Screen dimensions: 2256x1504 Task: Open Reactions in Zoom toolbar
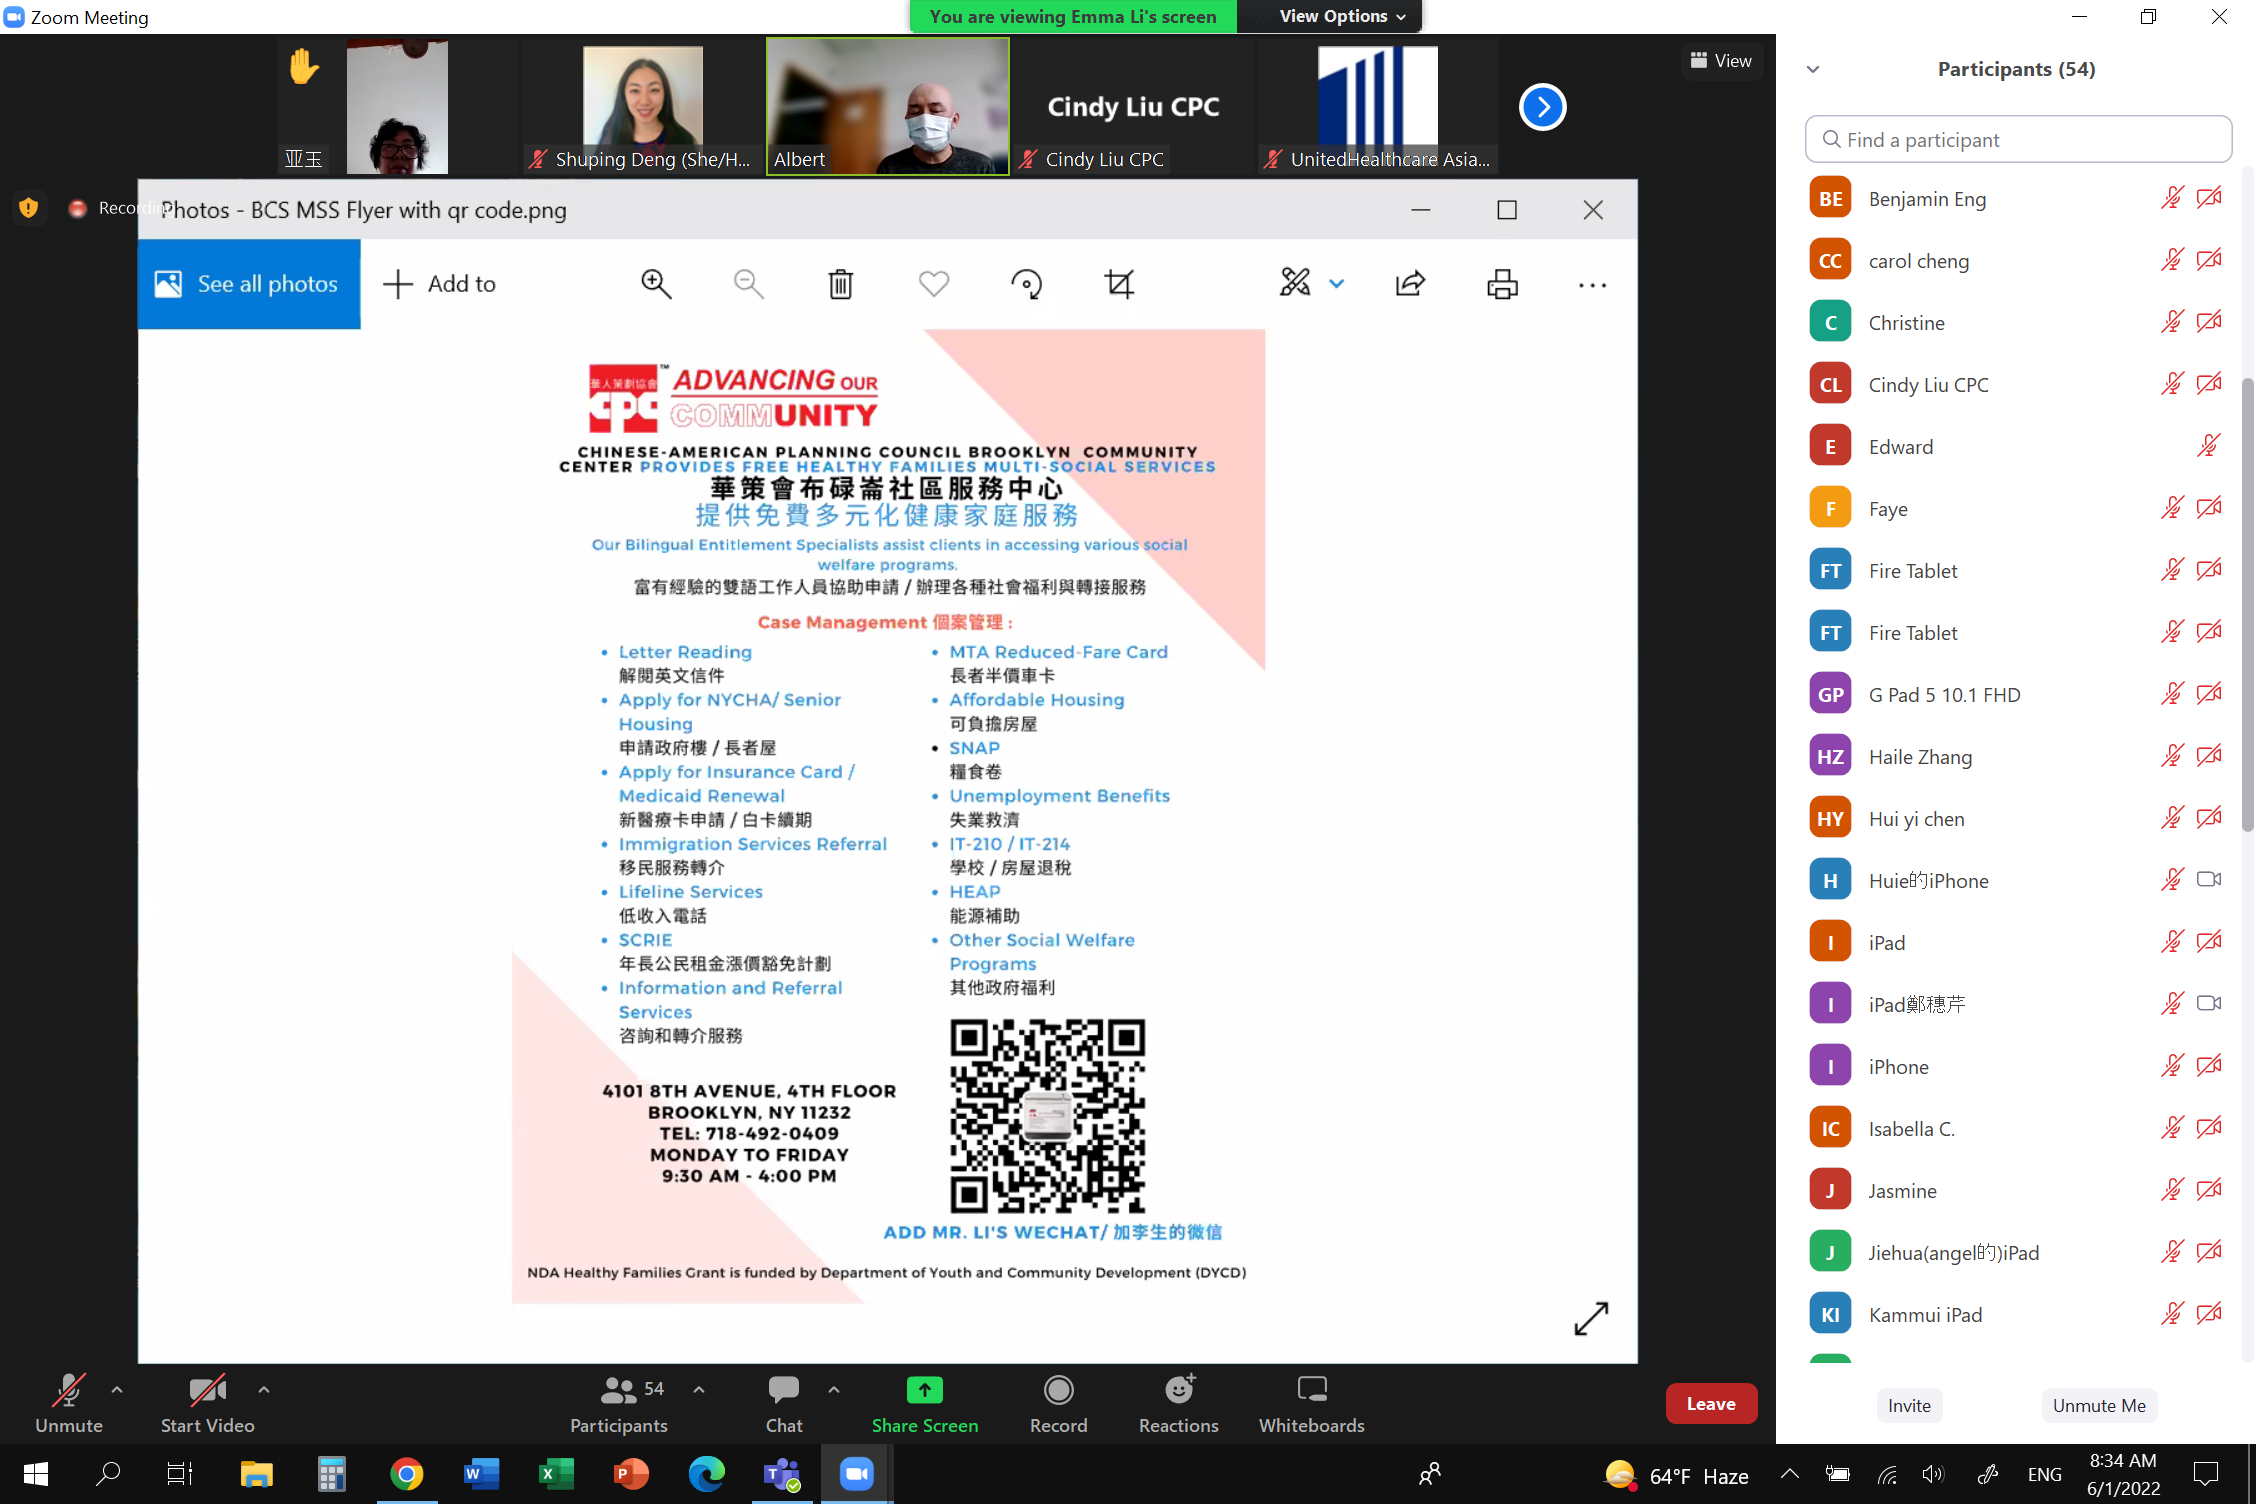tap(1179, 1404)
